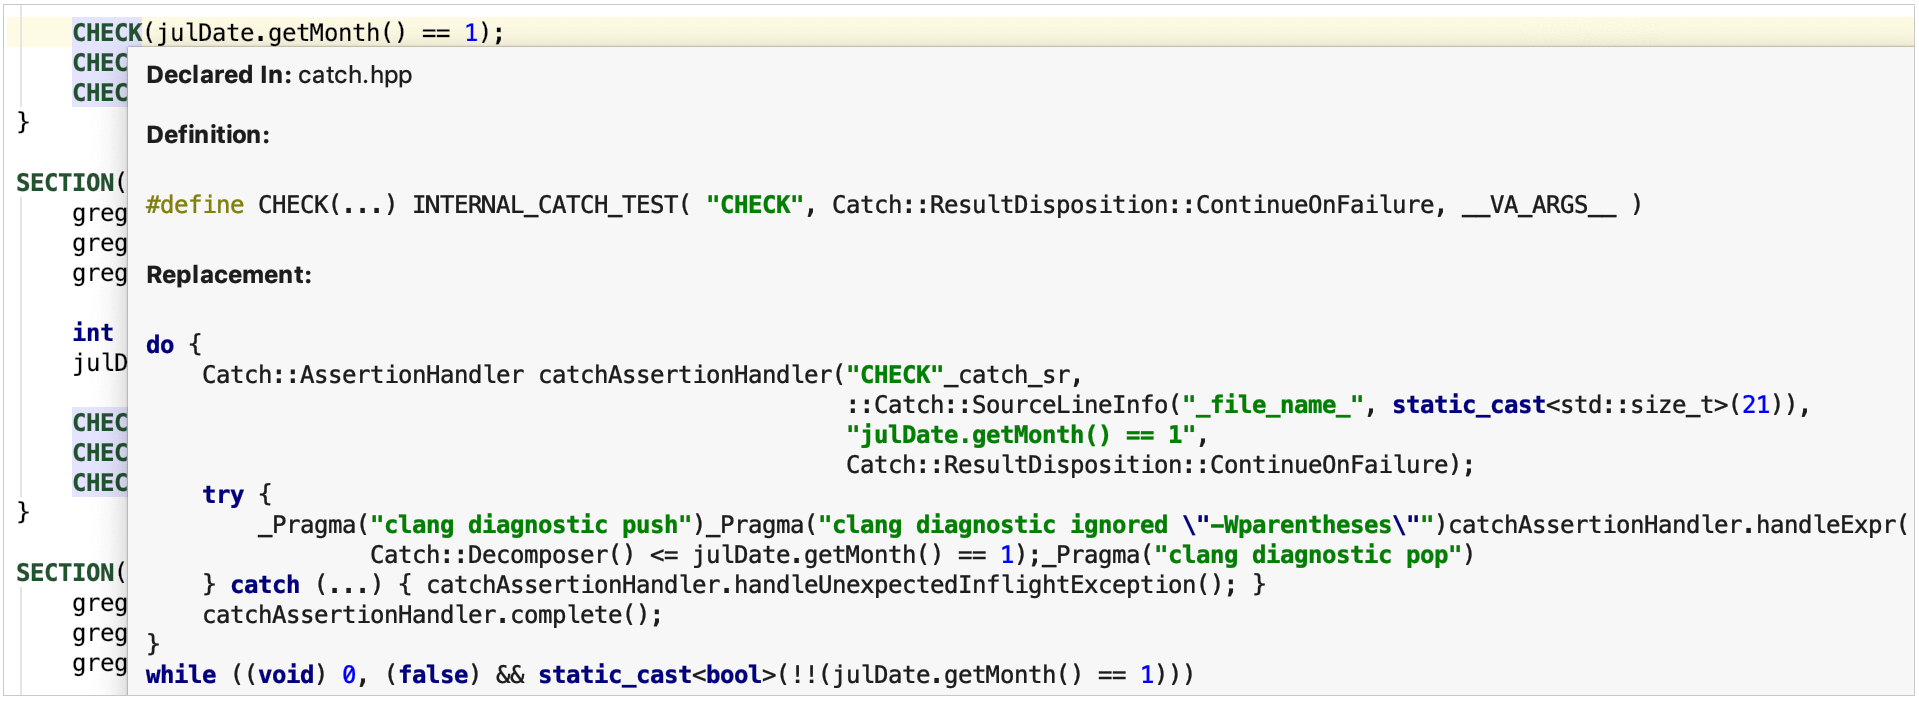Viewport: 1919px width, 701px height.
Task: Click 'Catch::Decomposer()' expression
Action: (503, 555)
